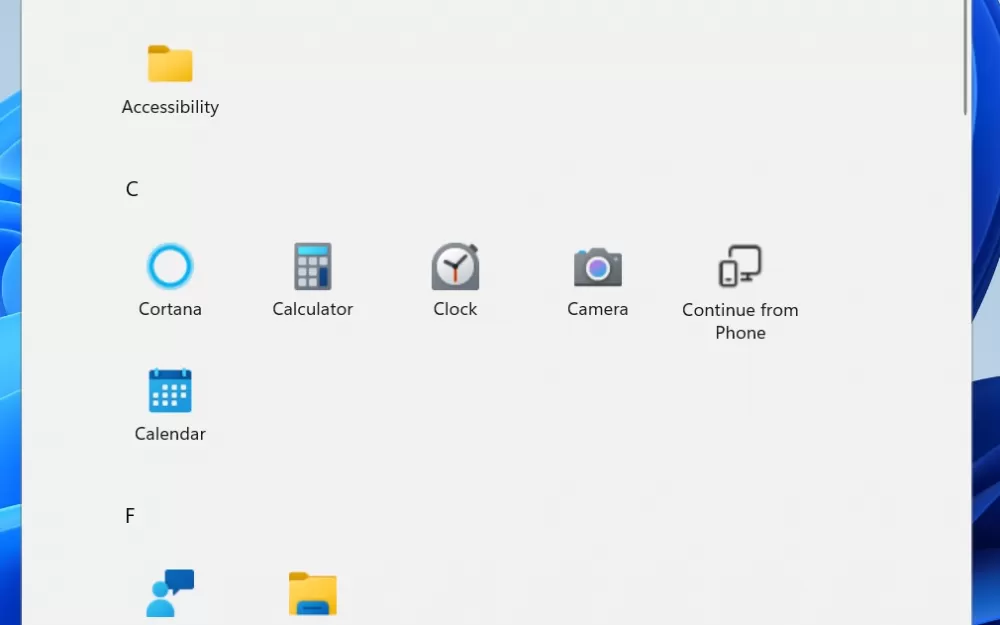Select the Camera text label

coord(597,309)
